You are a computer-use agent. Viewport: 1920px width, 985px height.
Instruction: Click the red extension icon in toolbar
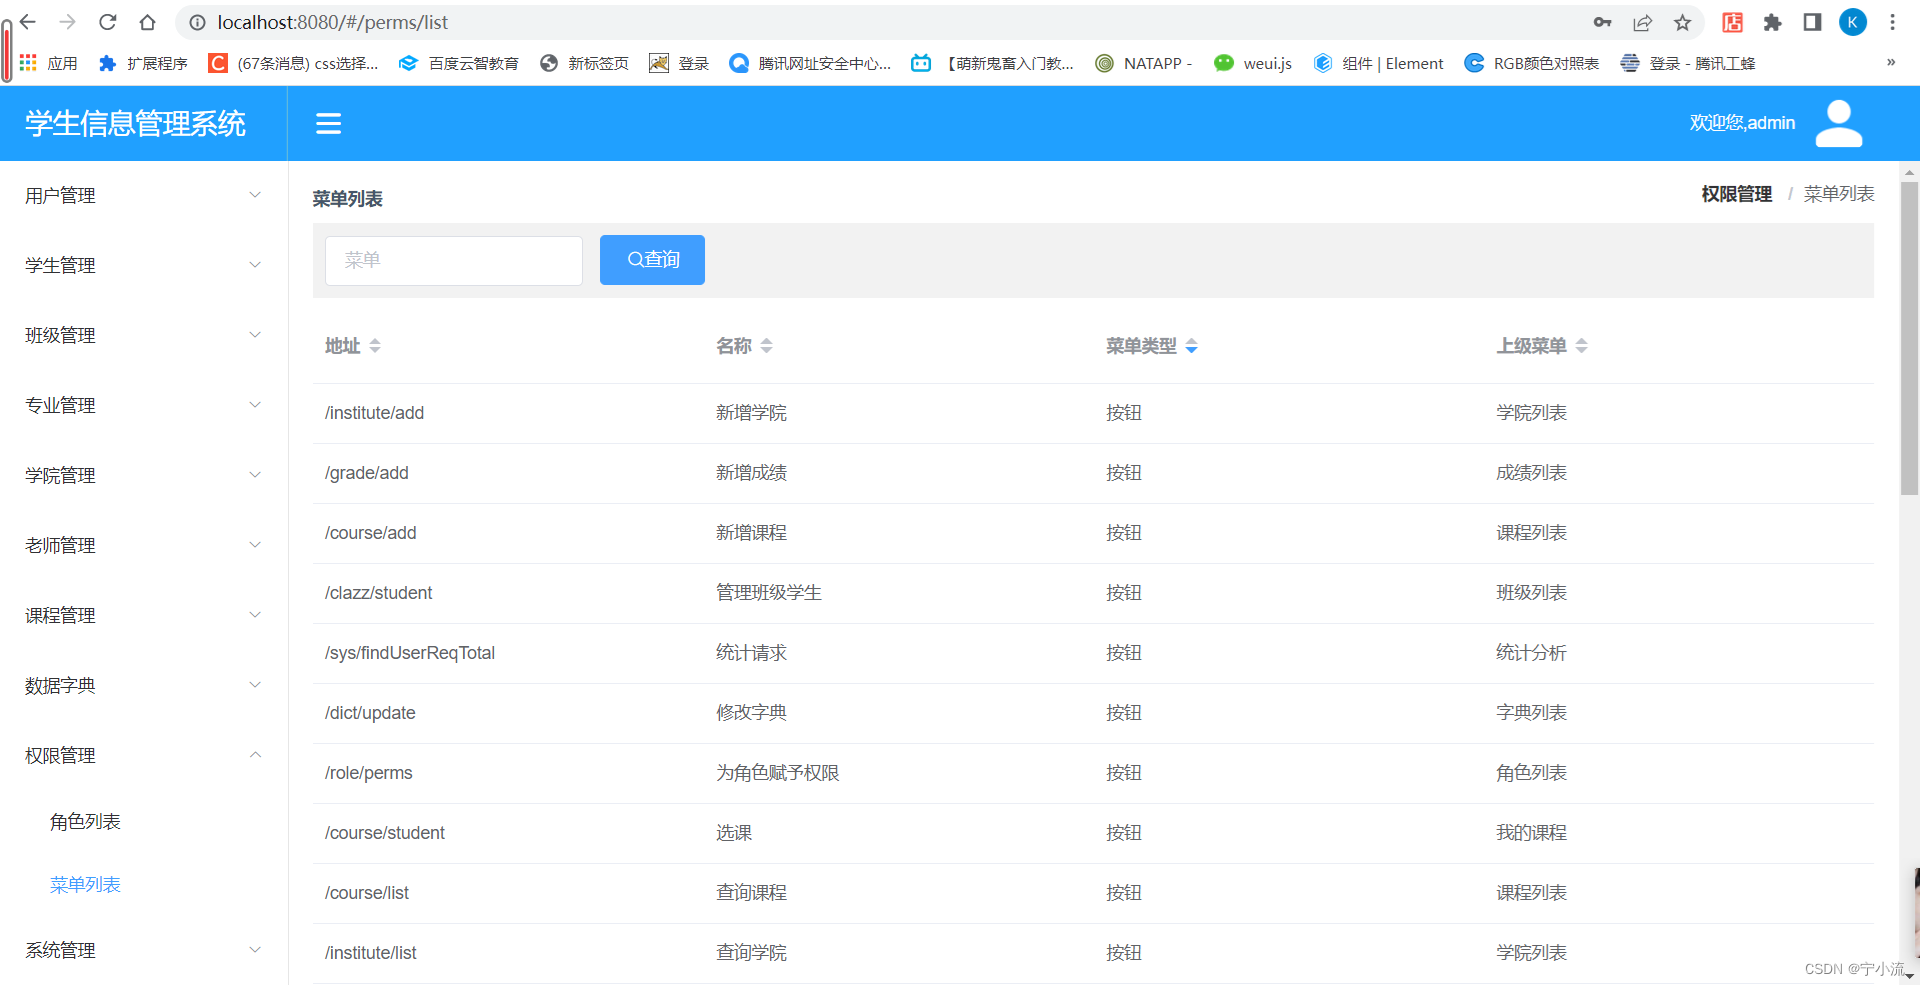(1732, 22)
